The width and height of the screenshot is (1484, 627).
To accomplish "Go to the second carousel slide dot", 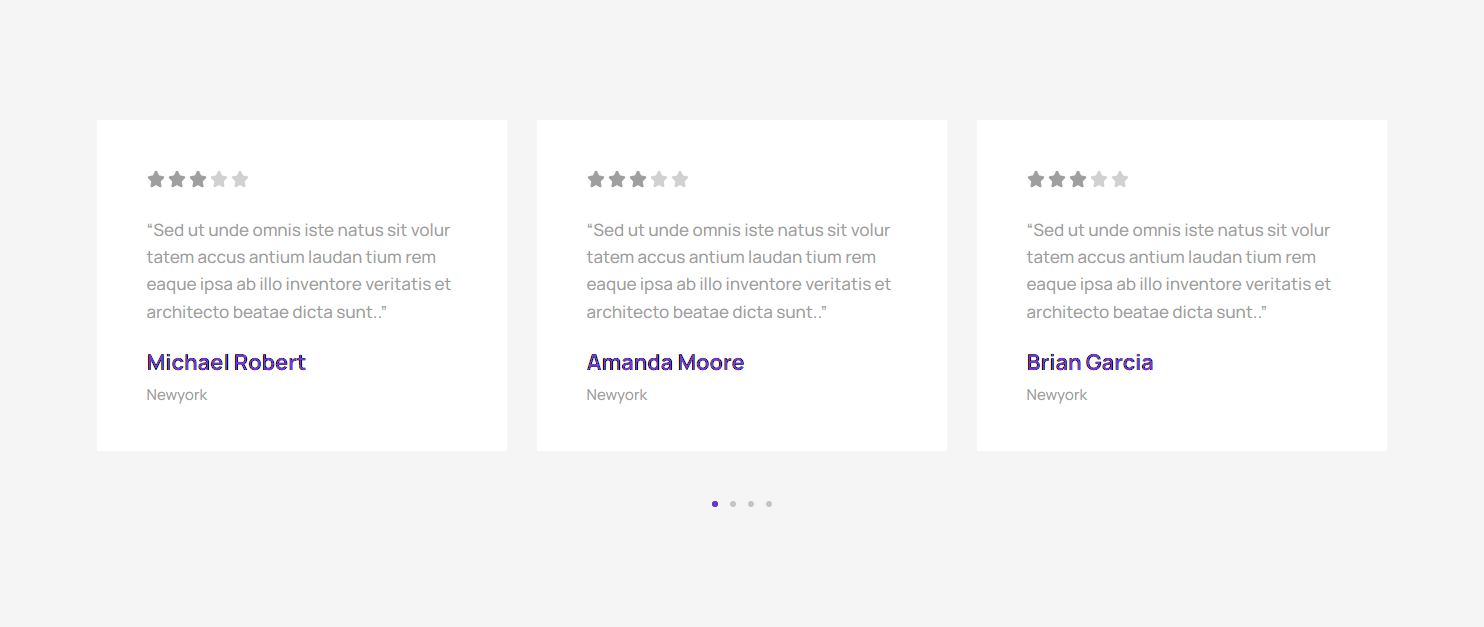I will coord(733,504).
